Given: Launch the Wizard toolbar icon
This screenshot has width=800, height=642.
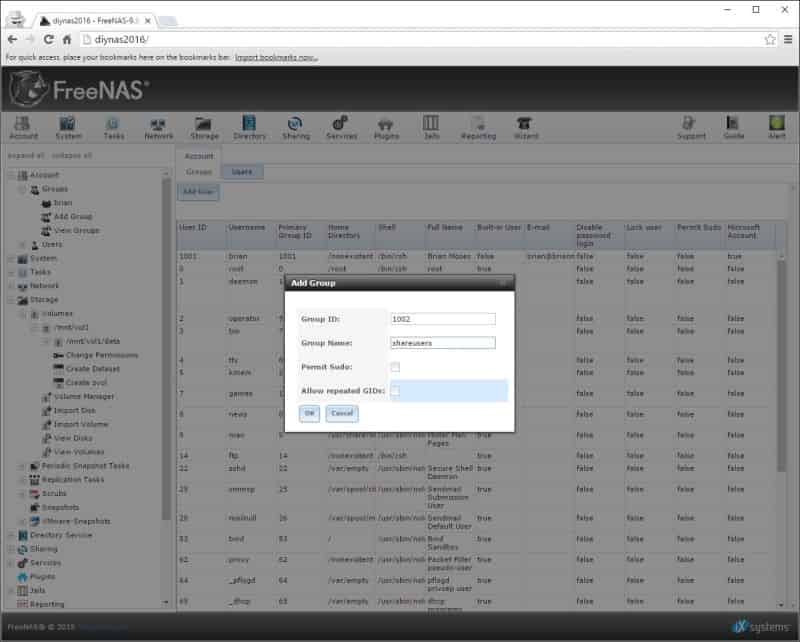Looking at the screenshot, I should coord(526,128).
